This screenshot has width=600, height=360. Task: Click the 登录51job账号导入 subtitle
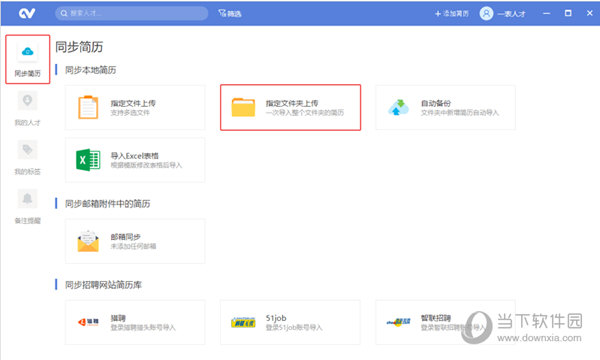point(294,327)
